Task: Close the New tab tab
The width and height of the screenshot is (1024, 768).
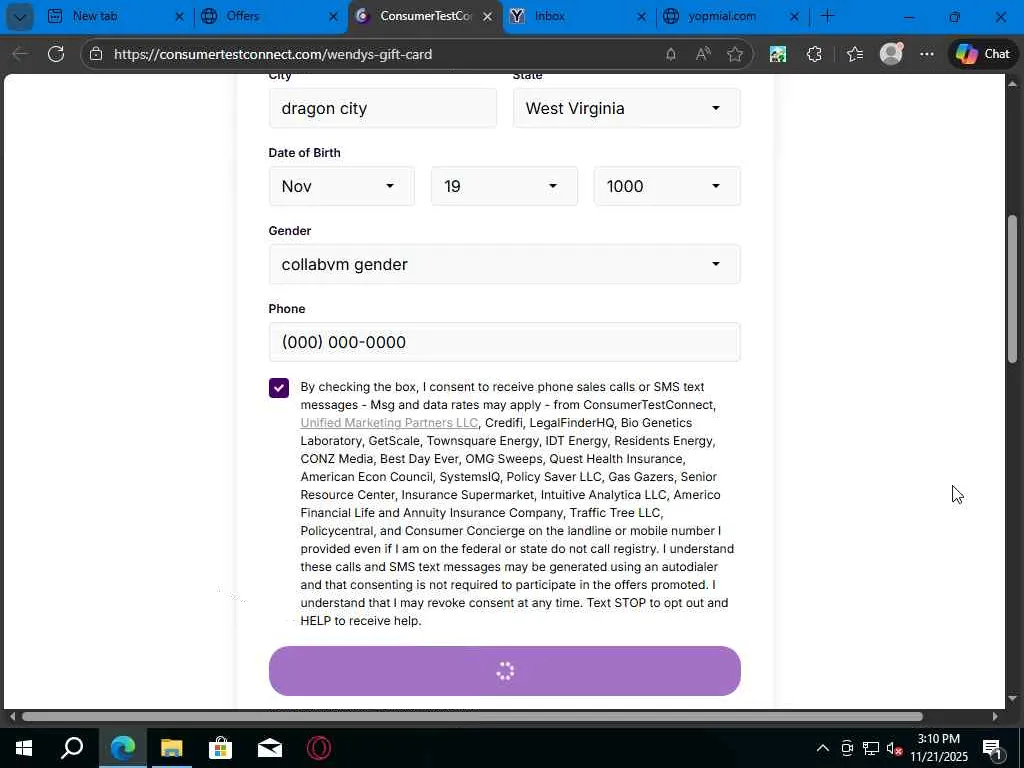Action: pos(179,16)
